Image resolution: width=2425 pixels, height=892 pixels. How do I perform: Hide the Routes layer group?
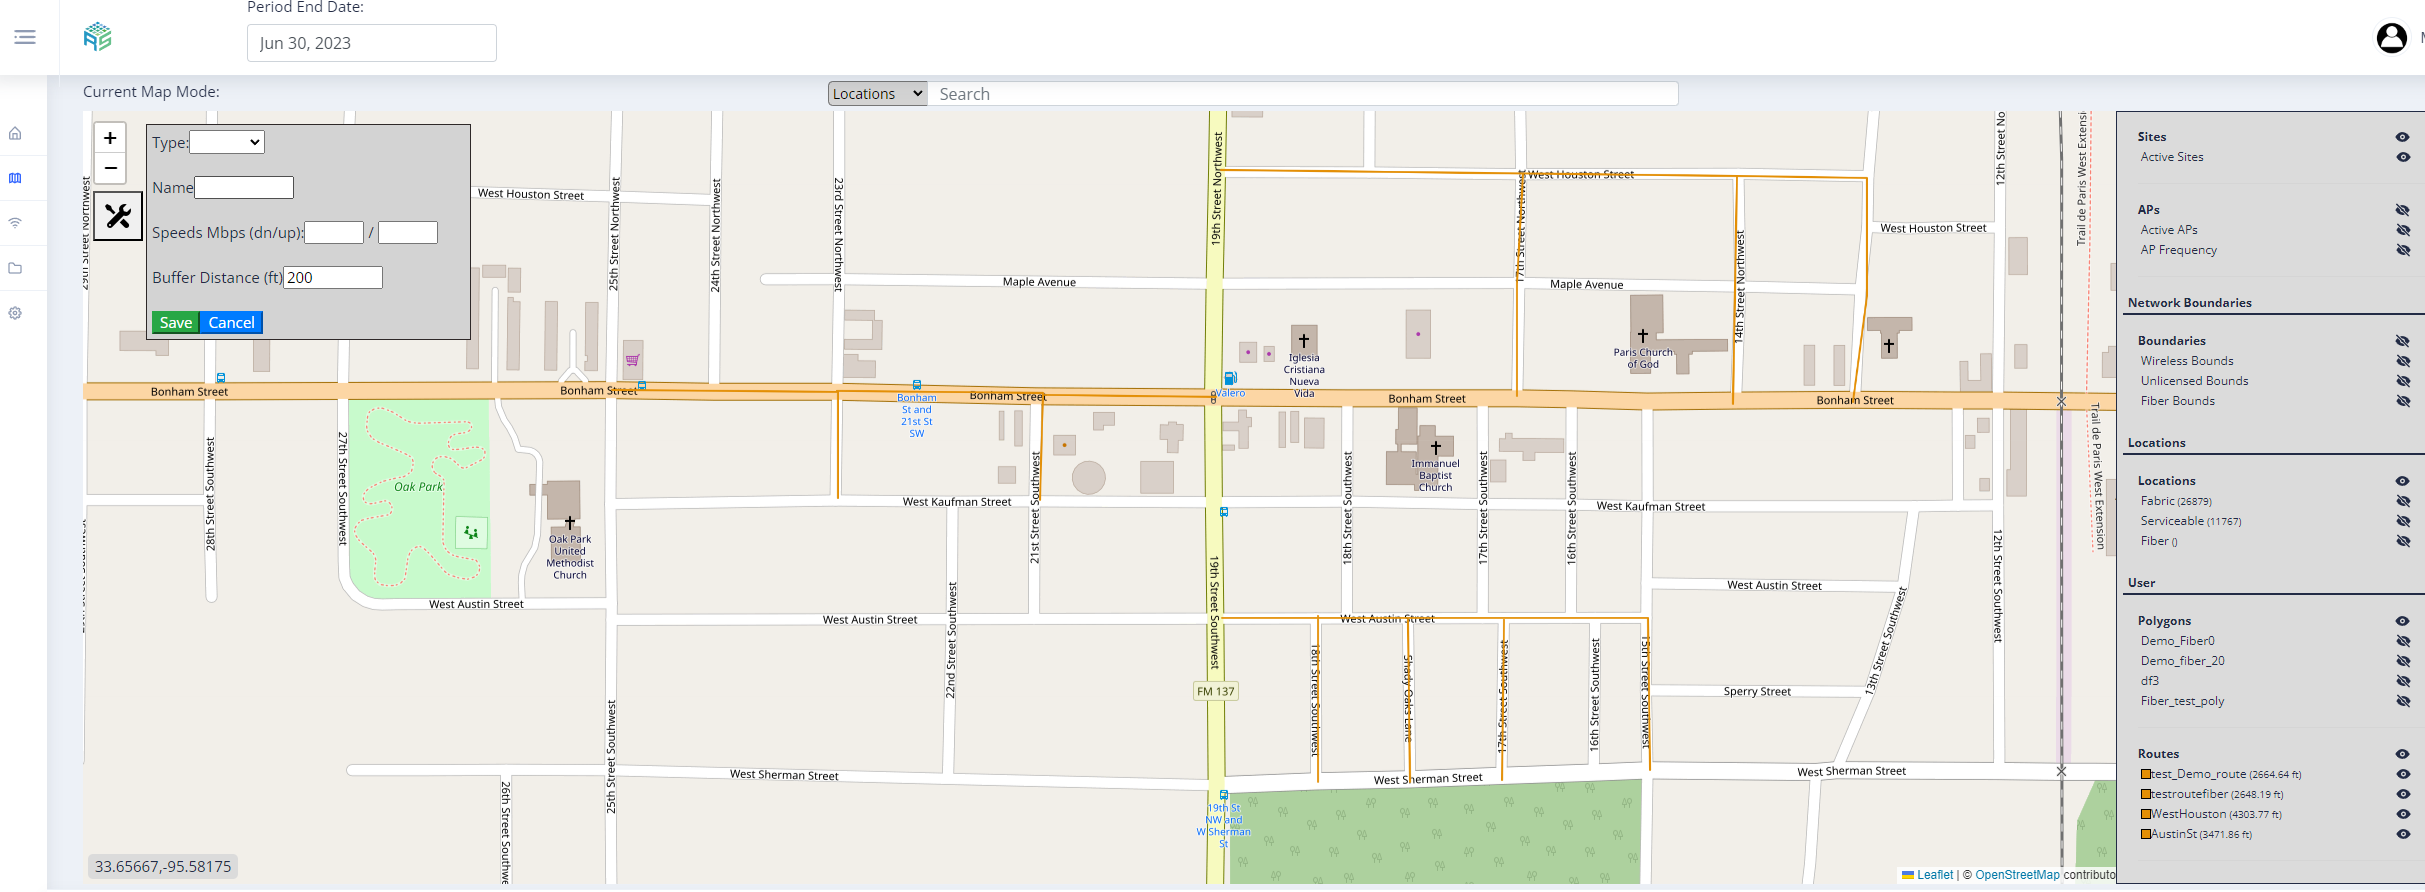(2402, 754)
